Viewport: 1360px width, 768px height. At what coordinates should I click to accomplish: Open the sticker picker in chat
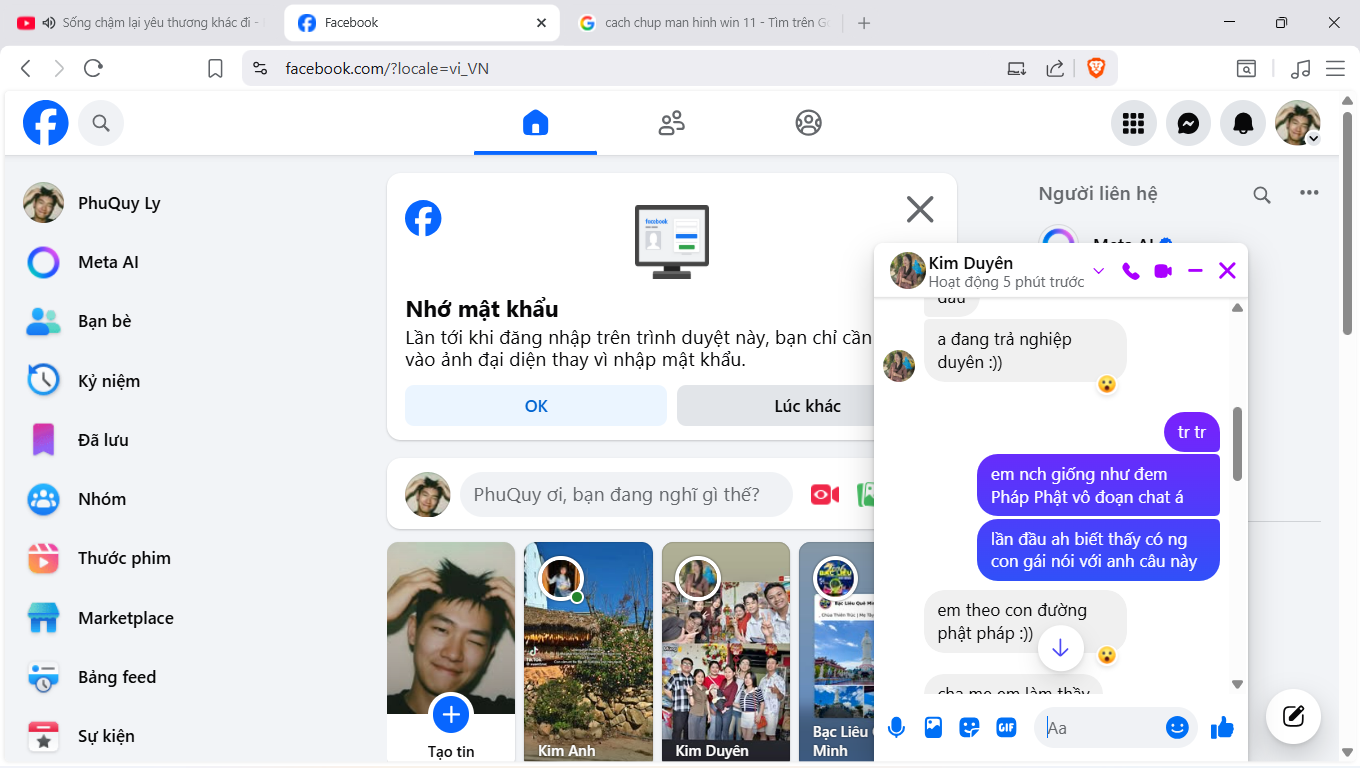(x=969, y=727)
